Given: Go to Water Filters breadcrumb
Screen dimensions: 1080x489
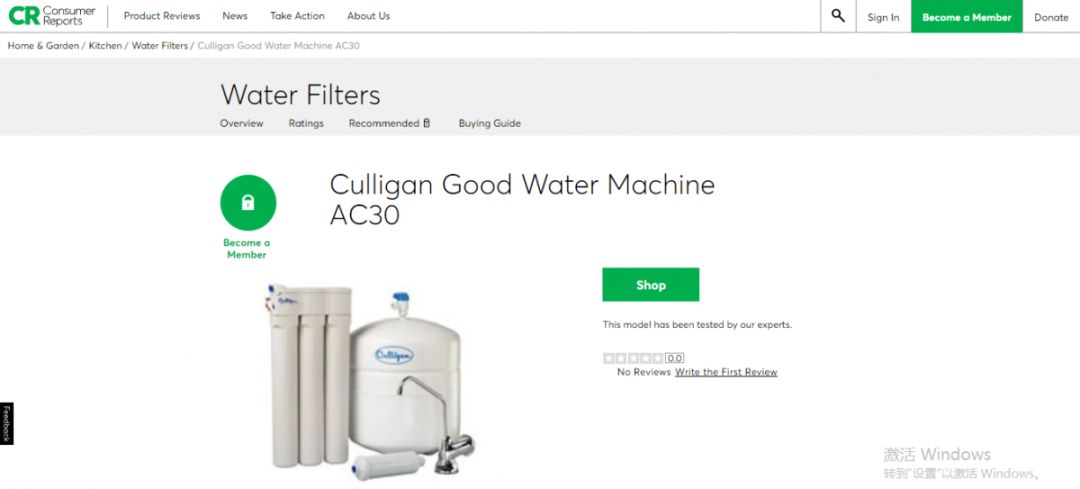Looking at the screenshot, I should pyautogui.click(x=160, y=45).
